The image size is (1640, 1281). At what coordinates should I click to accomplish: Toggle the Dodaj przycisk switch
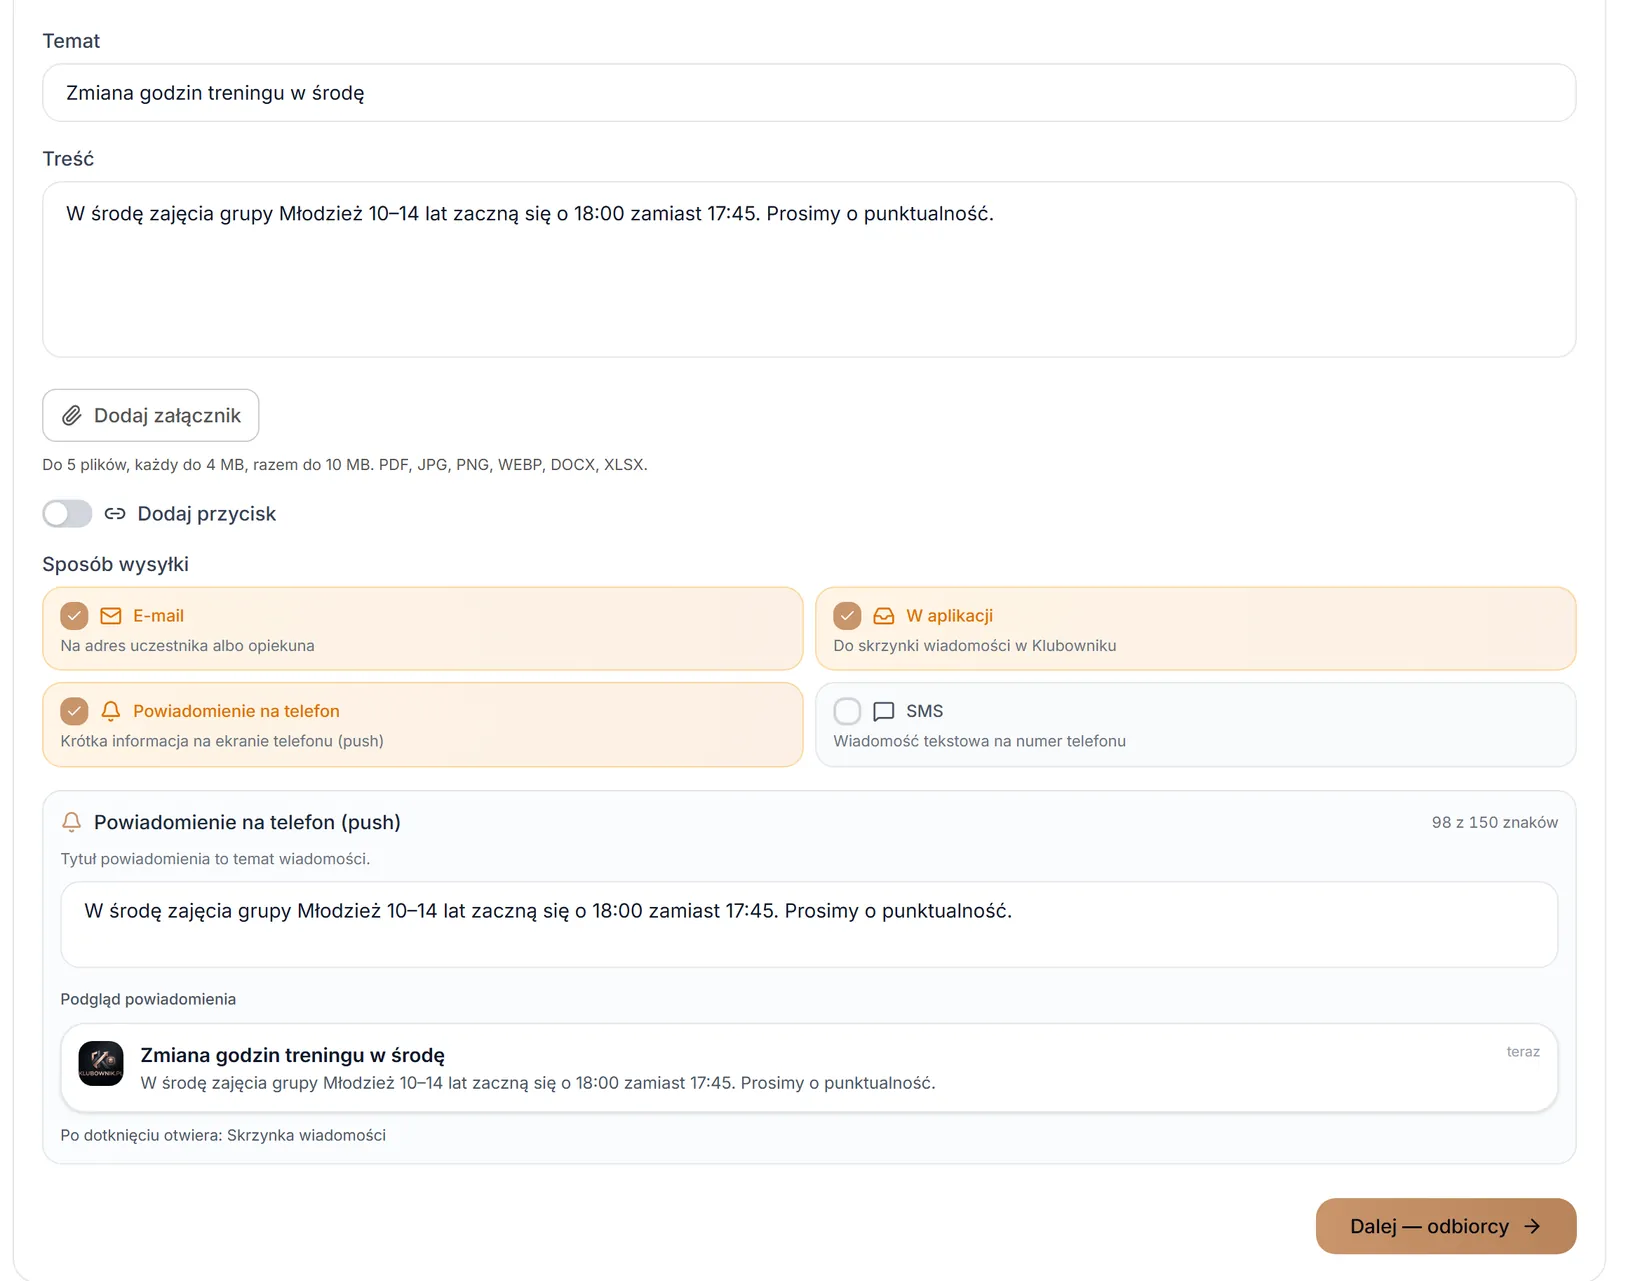(67, 514)
